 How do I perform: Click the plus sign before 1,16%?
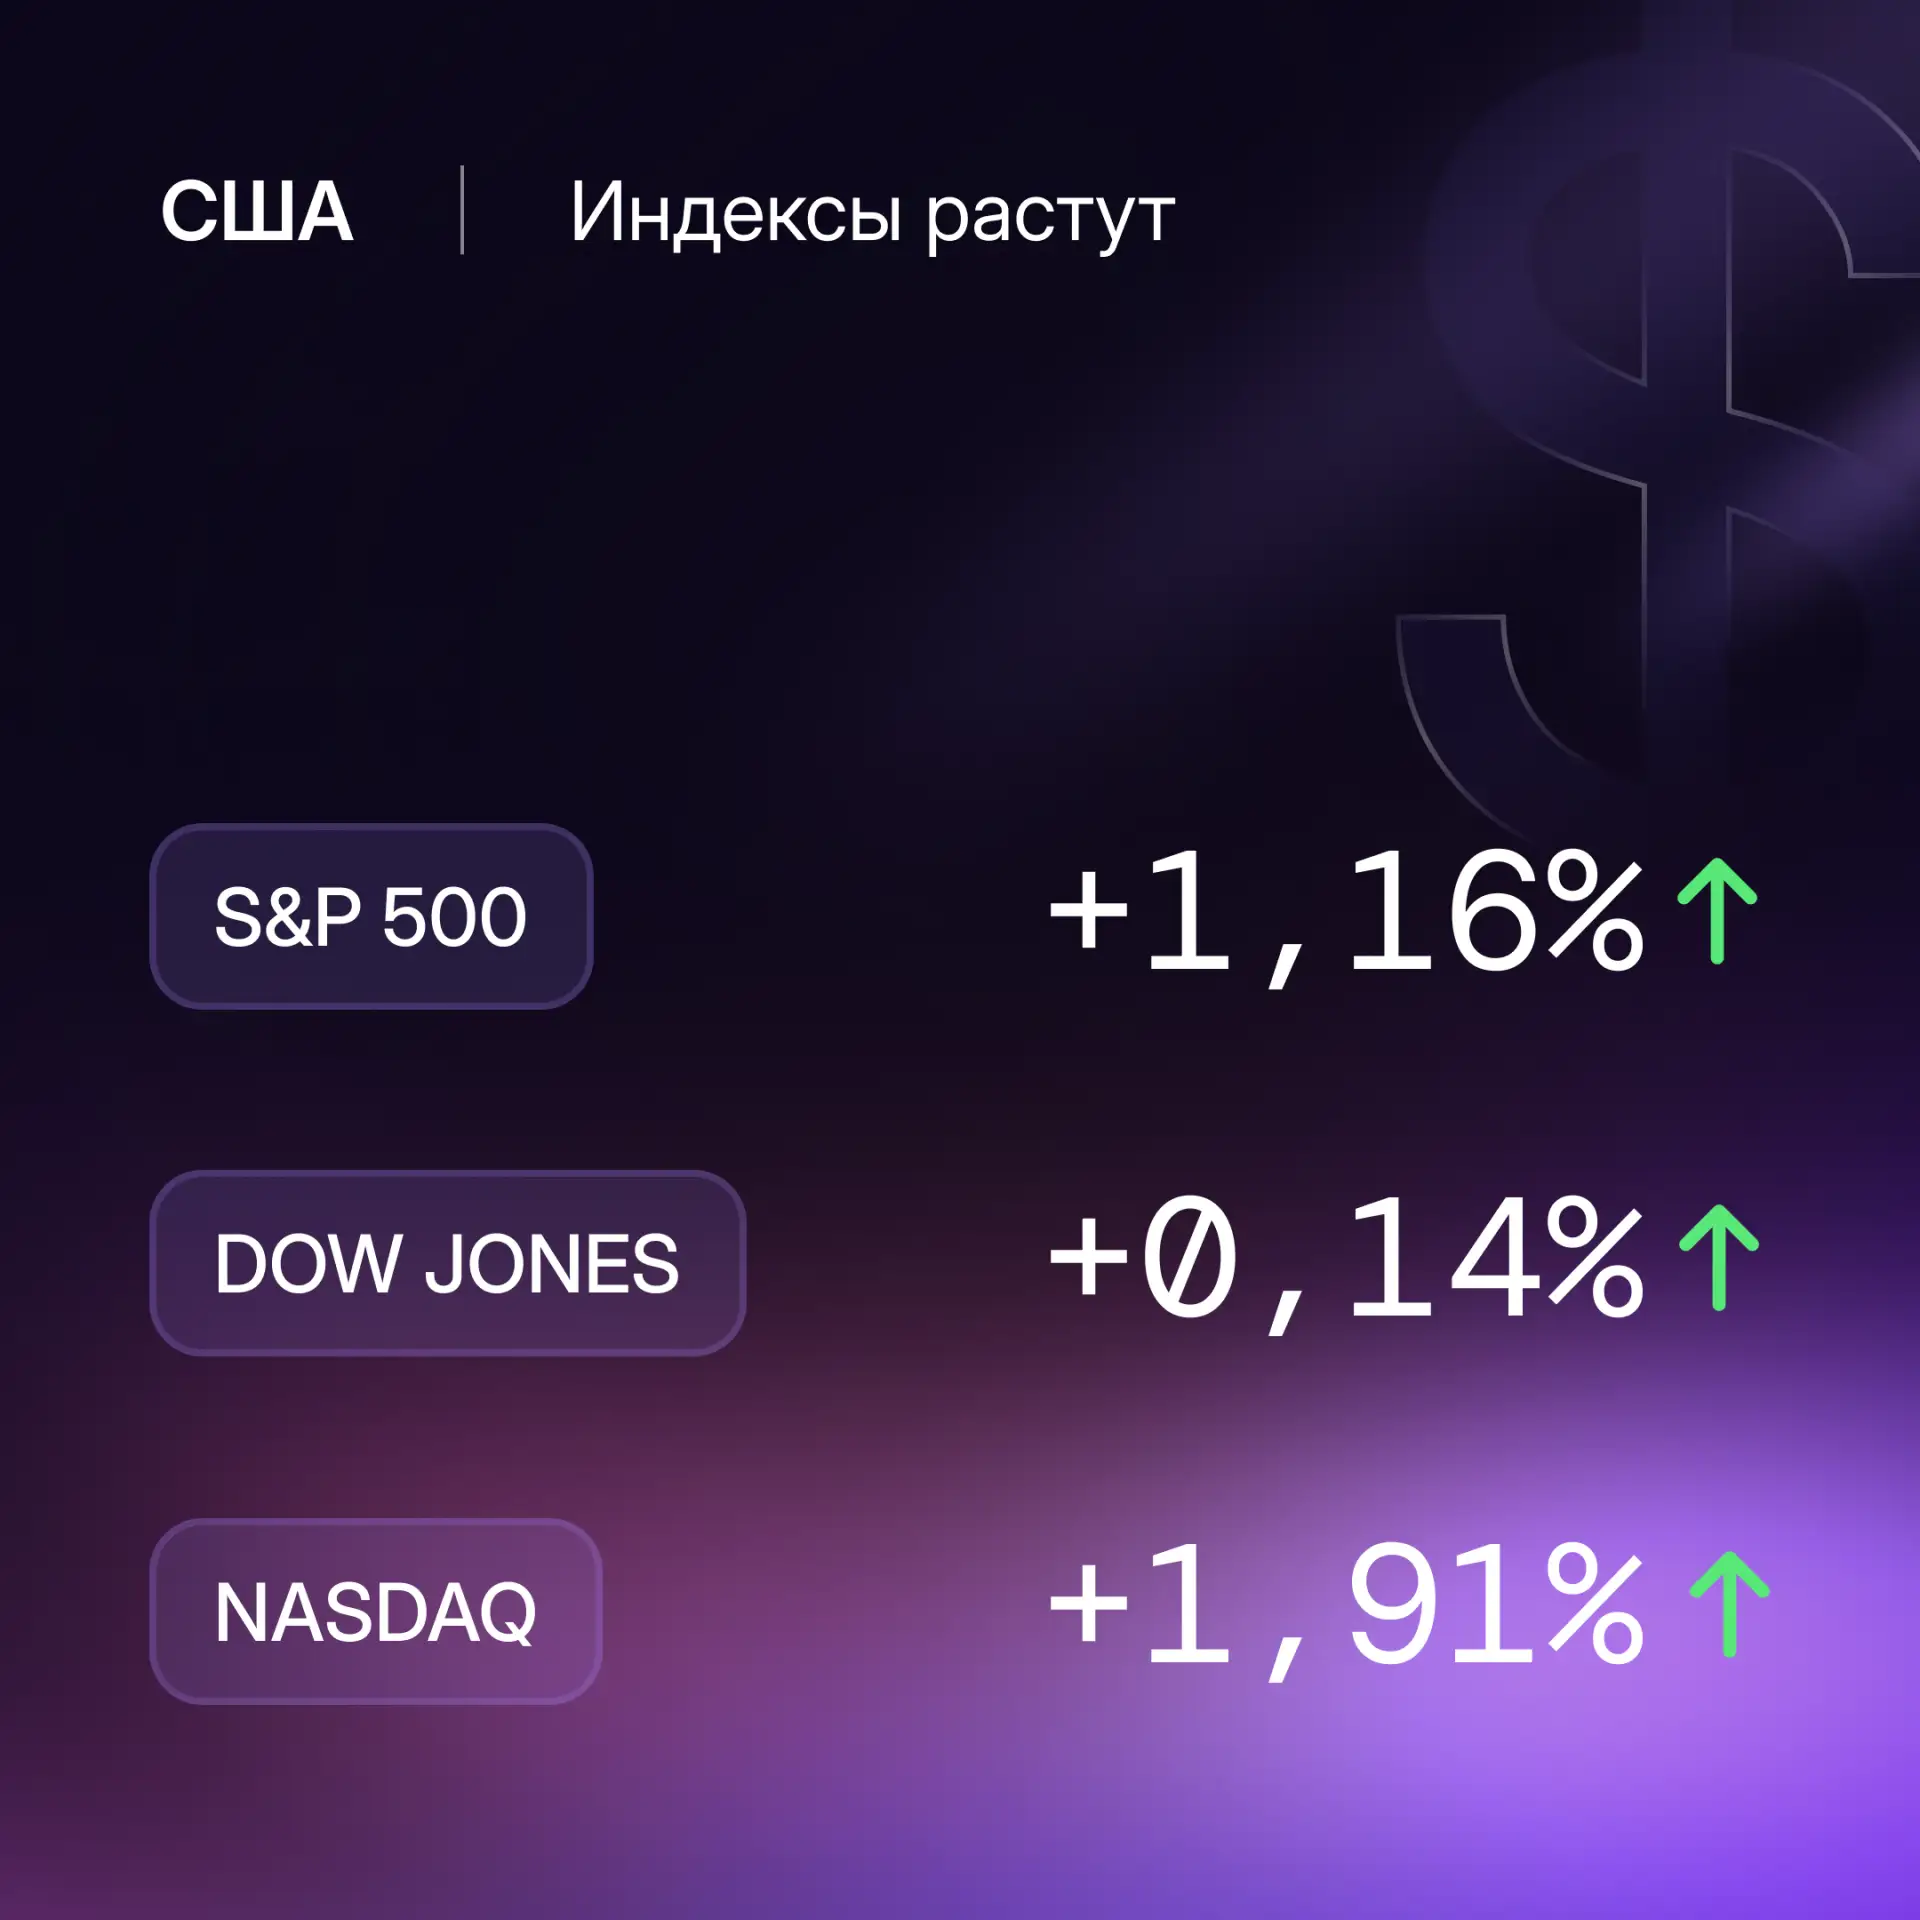[1089, 910]
